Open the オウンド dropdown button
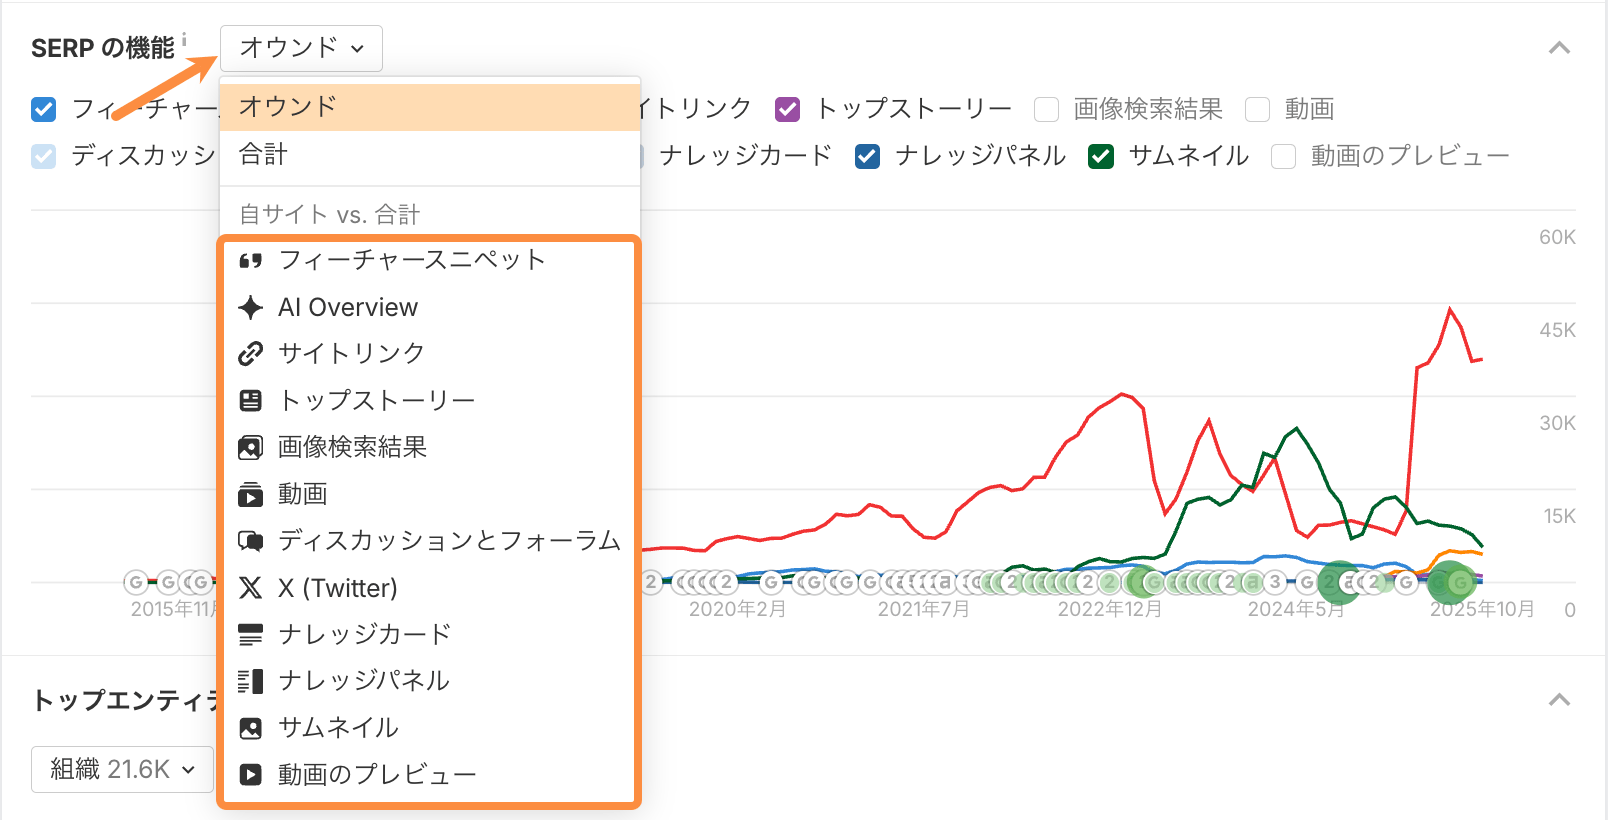 tap(301, 48)
